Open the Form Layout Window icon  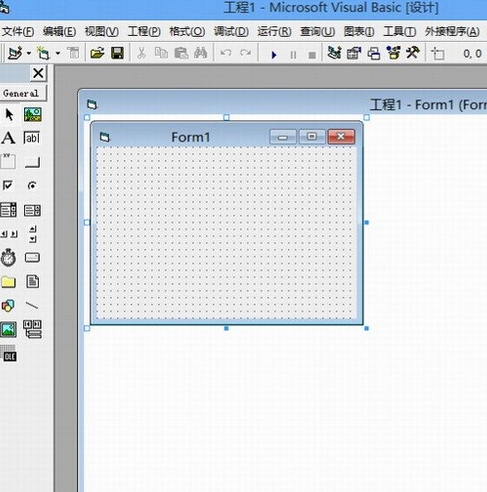[x=374, y=53]
